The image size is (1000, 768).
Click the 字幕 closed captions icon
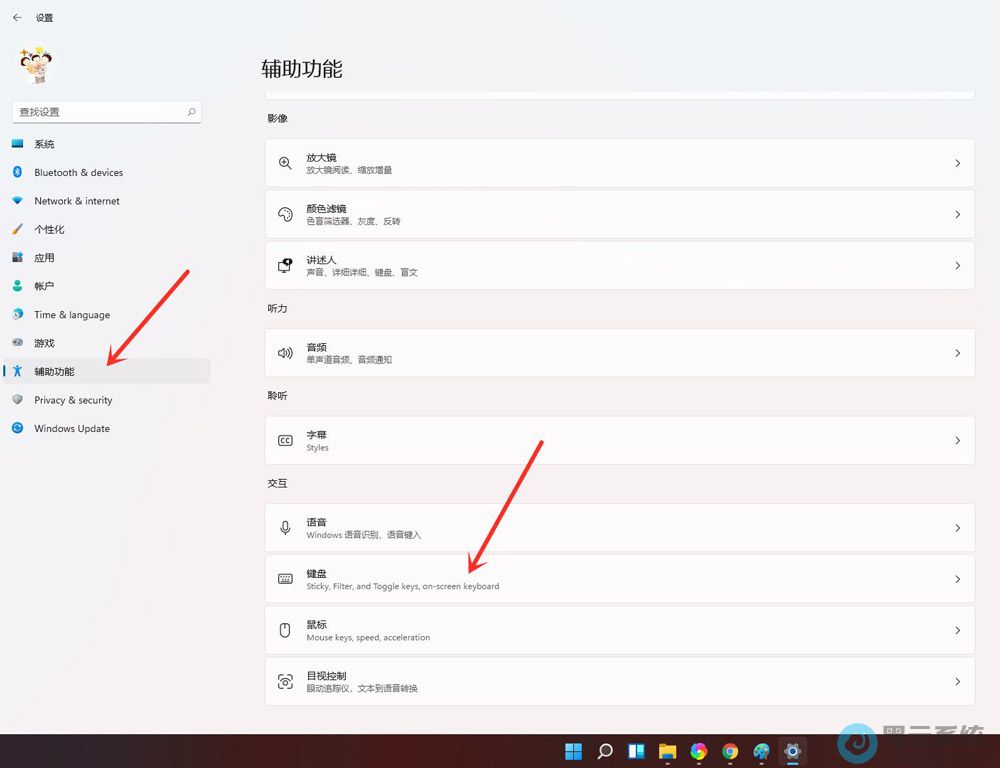coord(285,441)
